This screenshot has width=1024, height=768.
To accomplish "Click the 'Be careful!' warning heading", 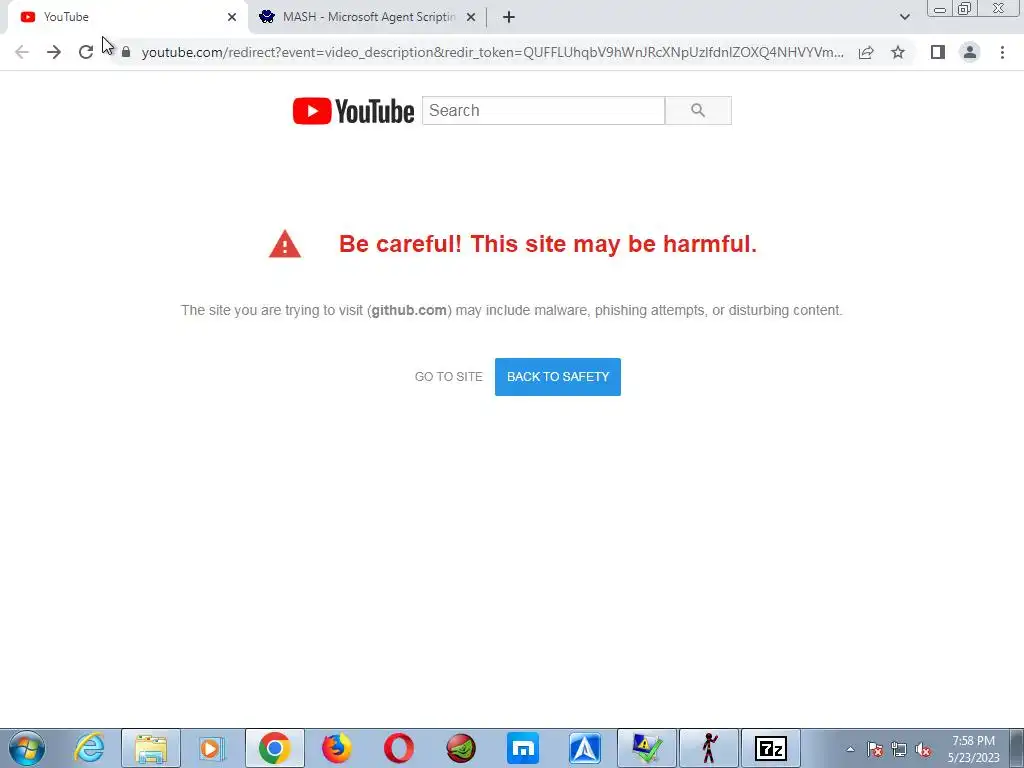I will tap(548, 244).
